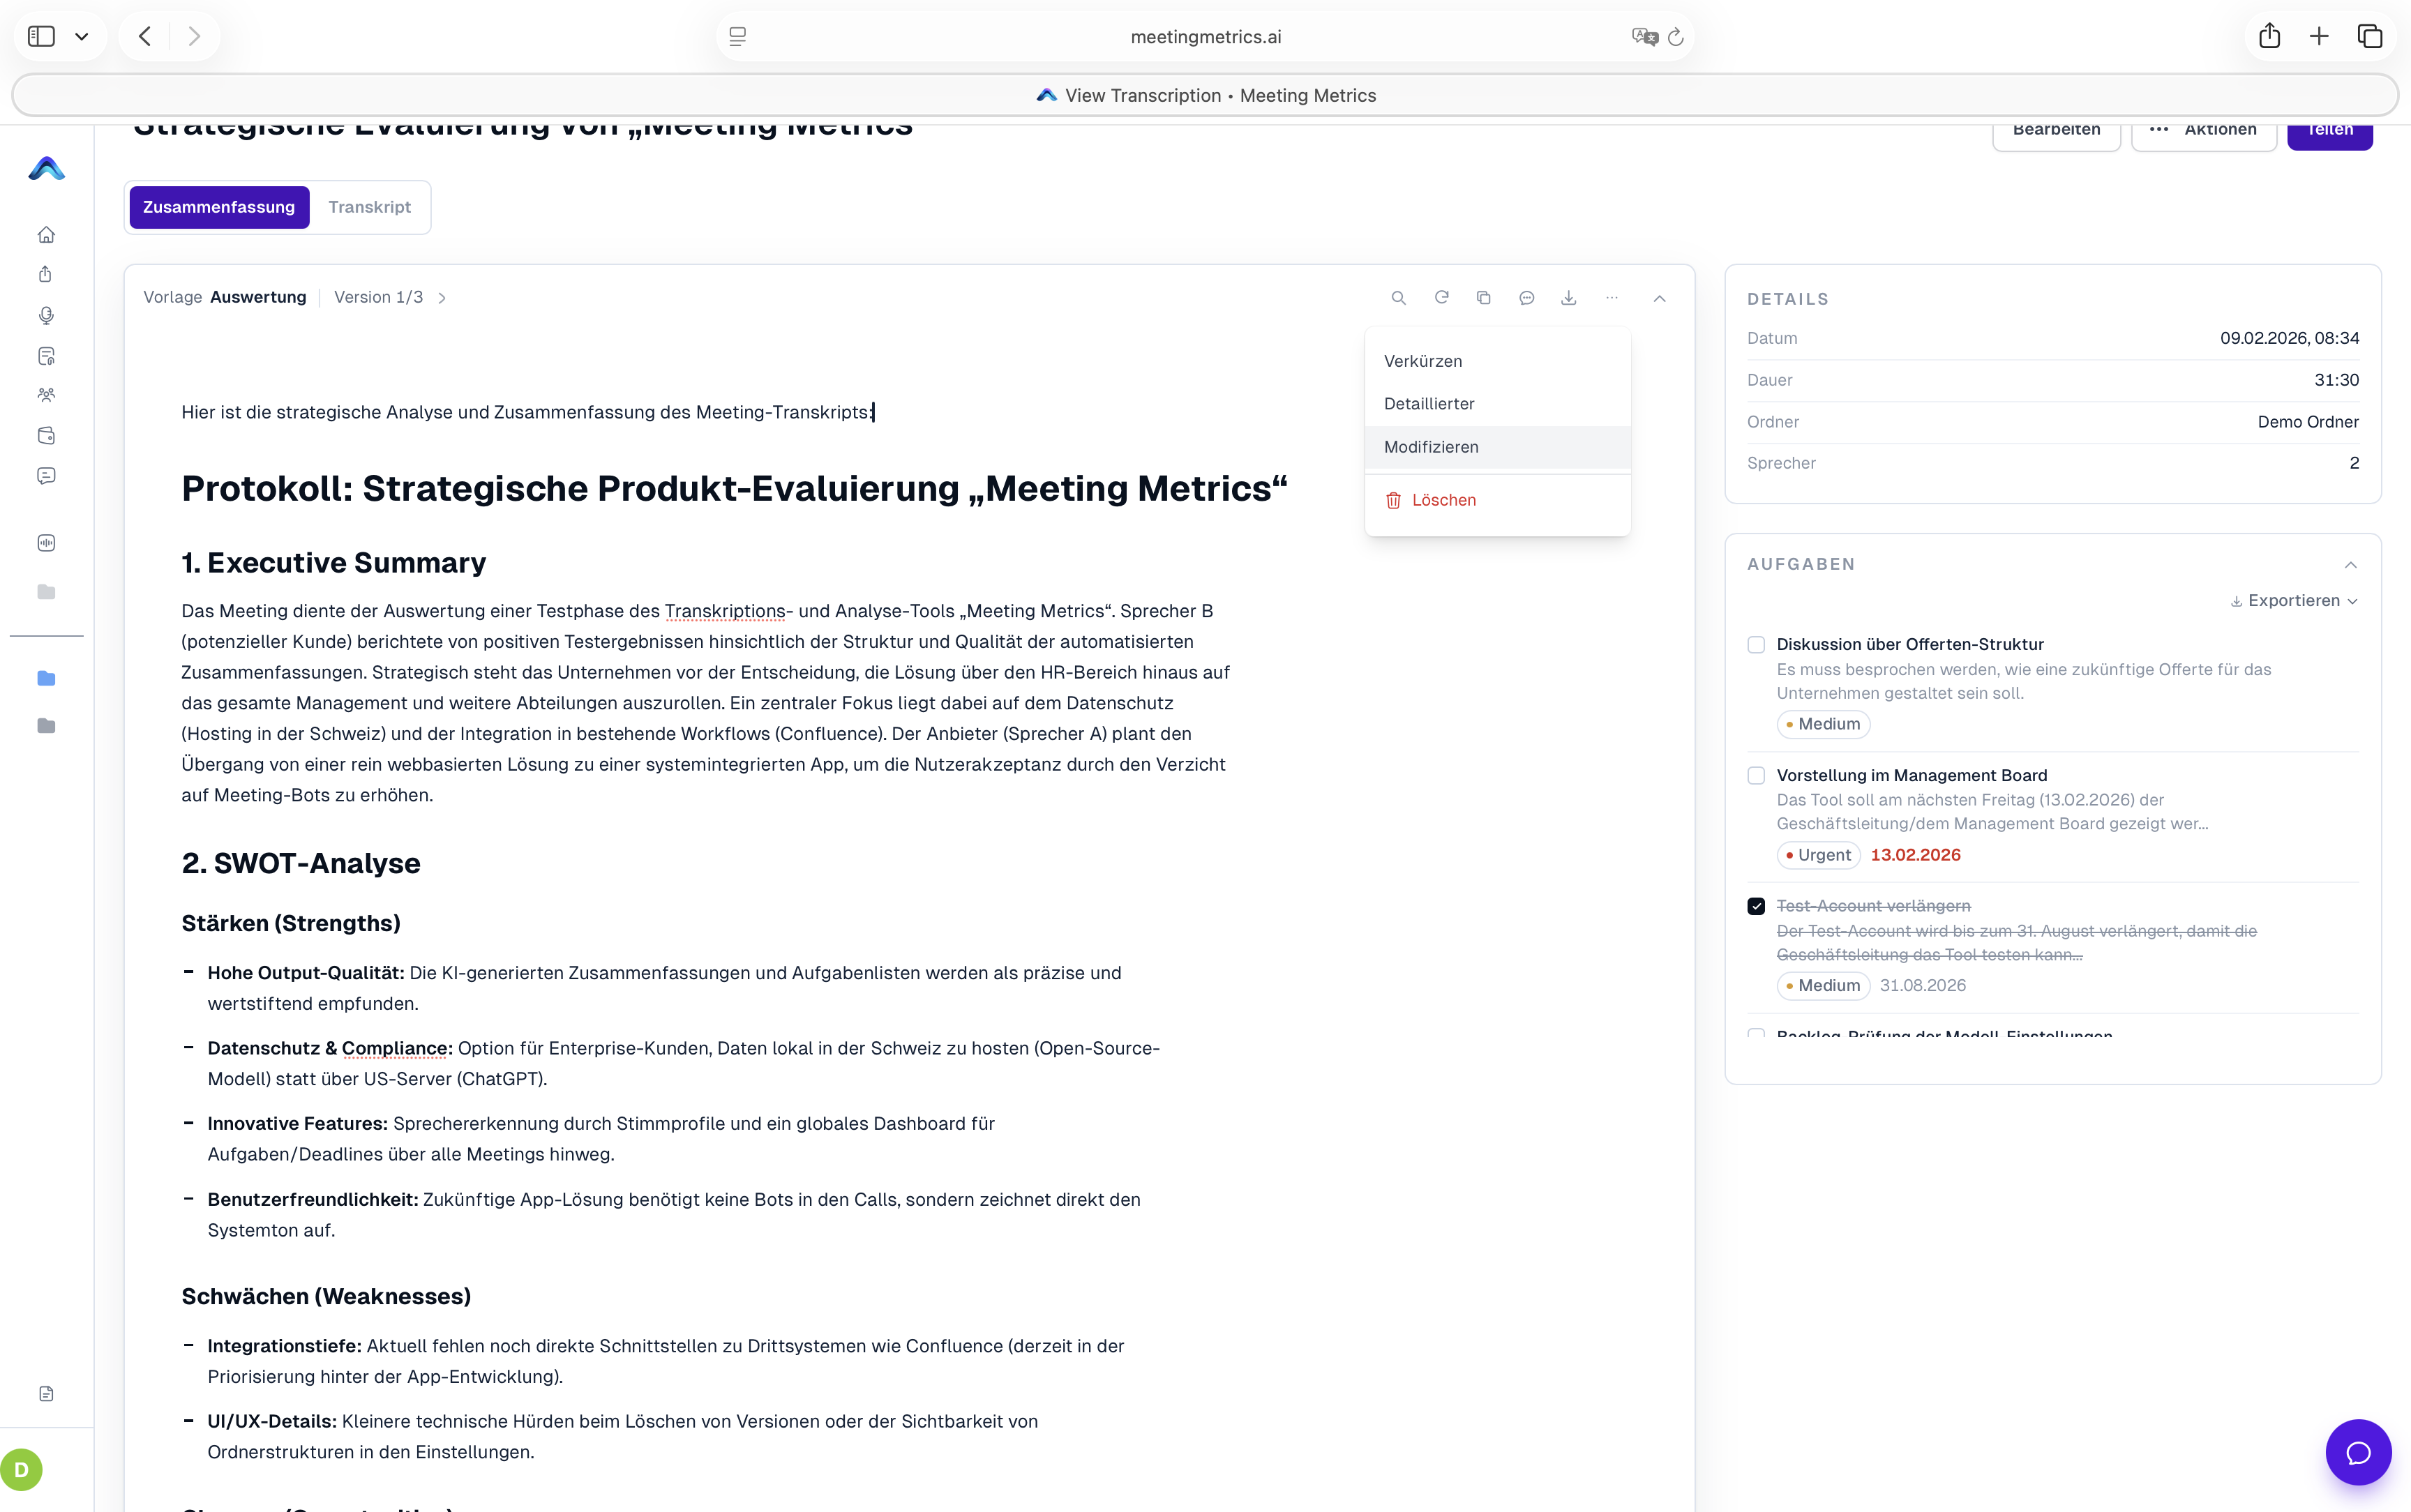Go to next version via Version 1/3 chevron
Viewport: 2411px width, 1512px height.
(442, 298)
